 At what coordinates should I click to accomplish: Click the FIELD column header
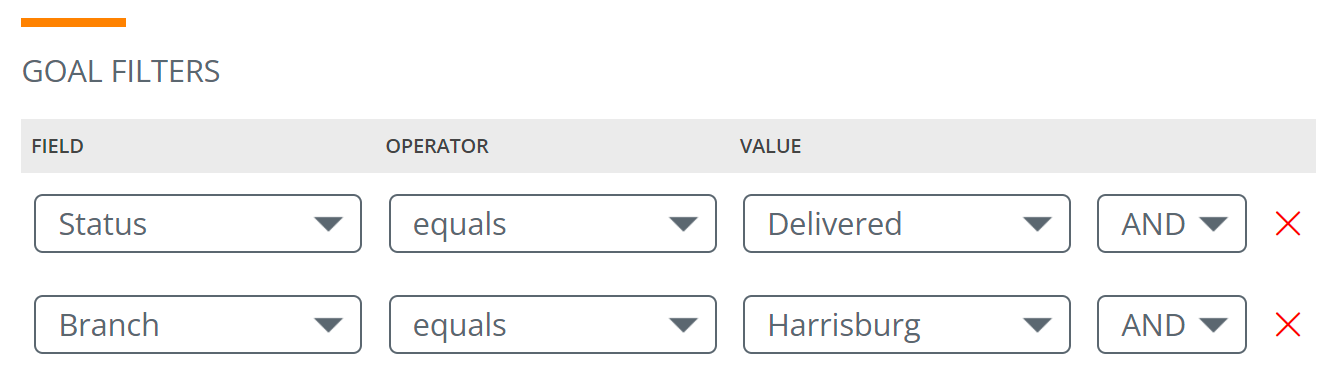point(57,147)
